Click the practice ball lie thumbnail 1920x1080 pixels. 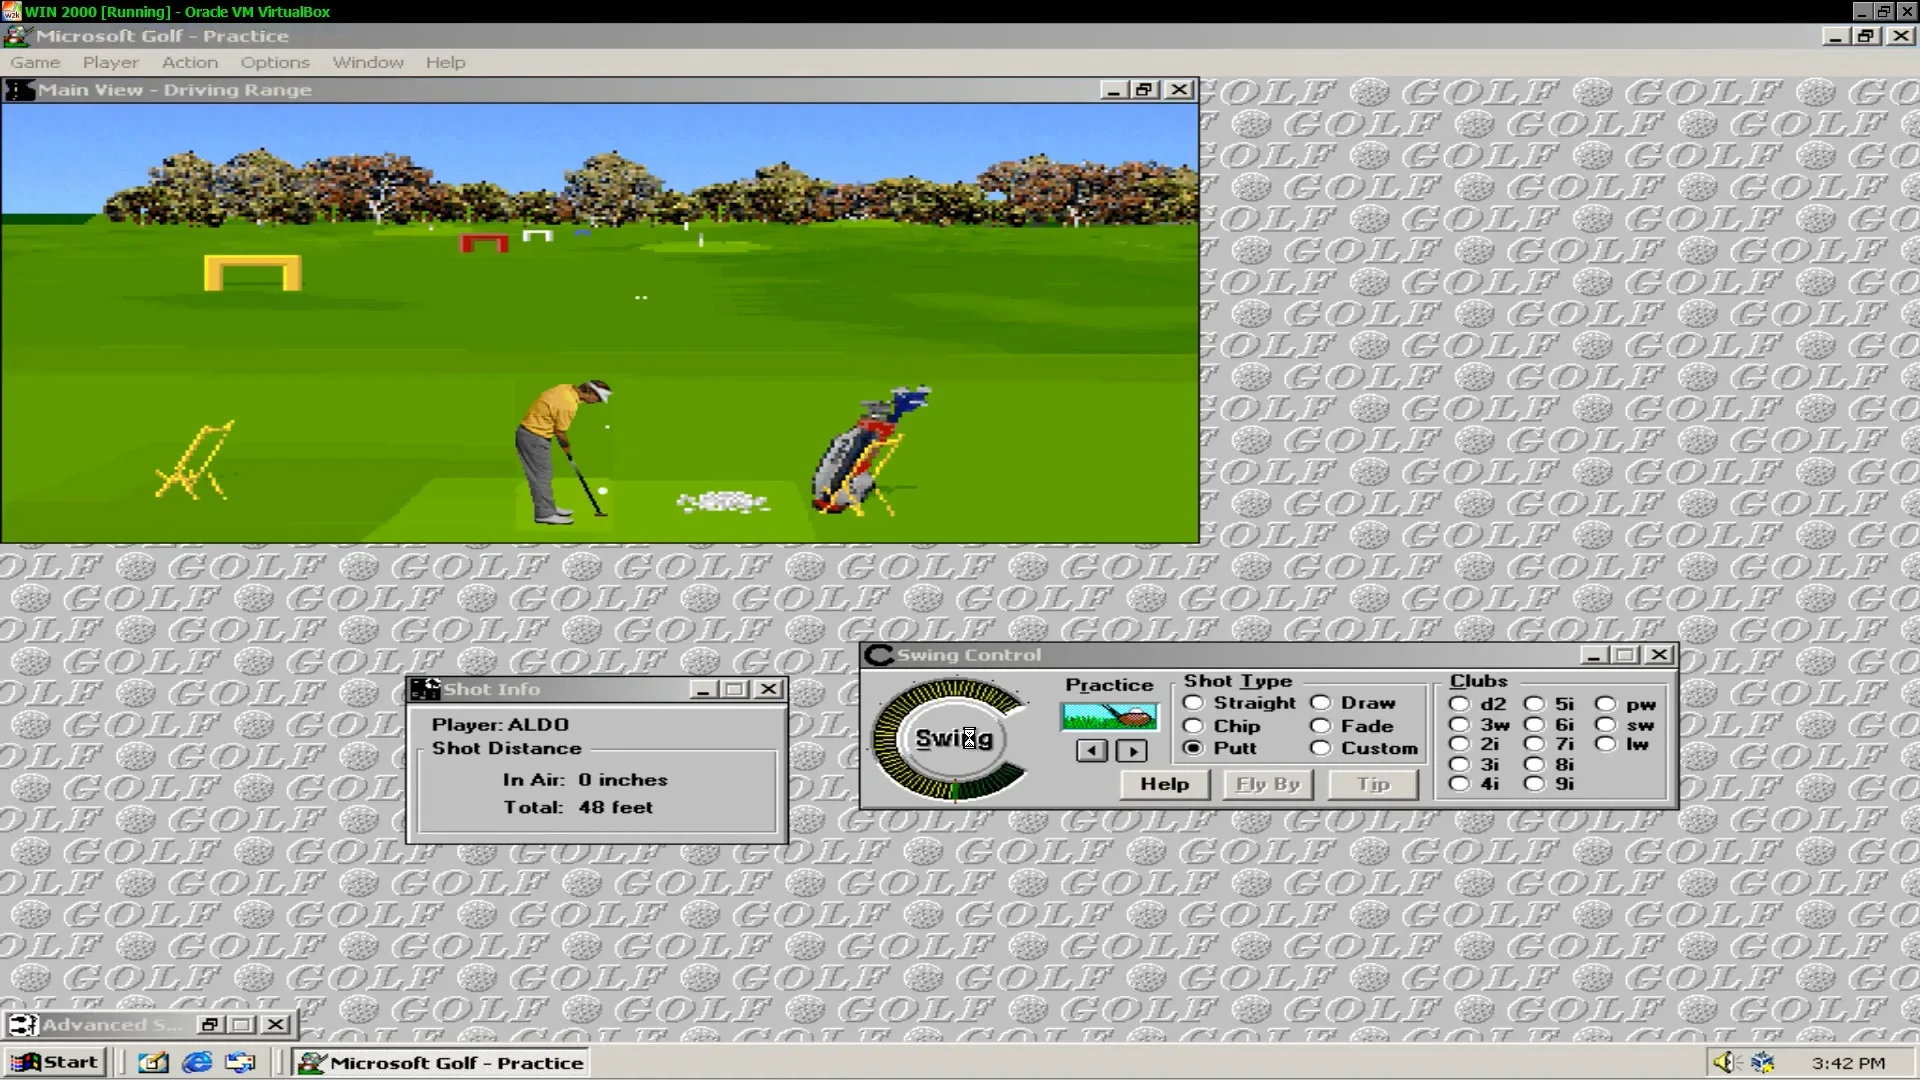[1109, 716]
